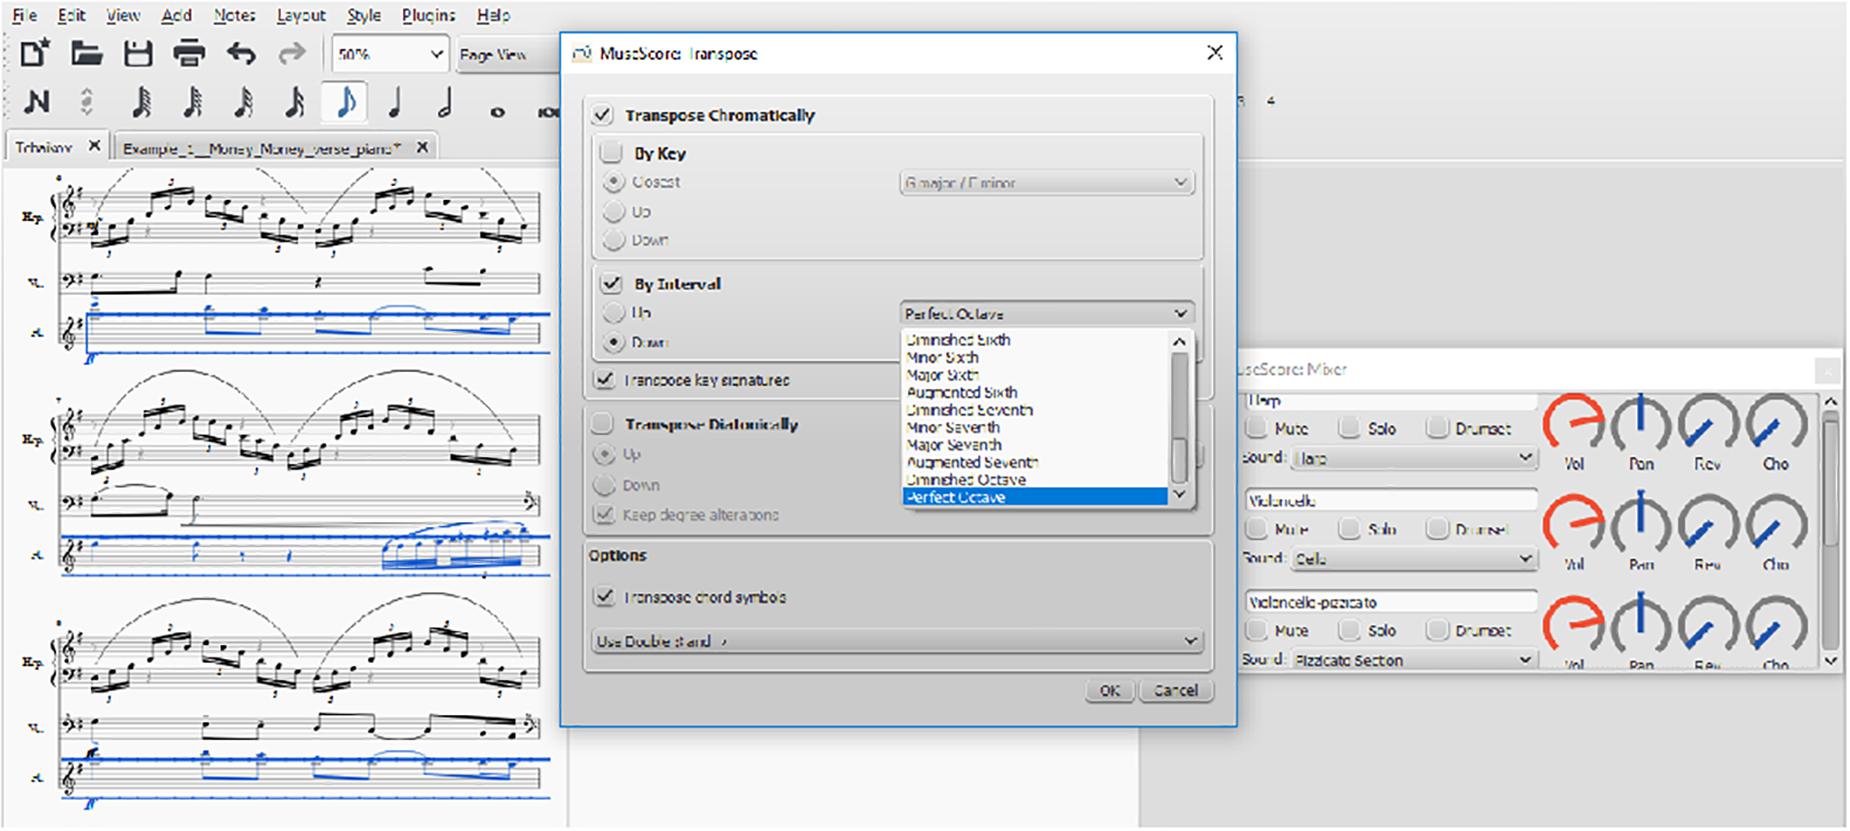
Task: Click the Violoncello Pan knob in Mixer
Action: 1641,525
